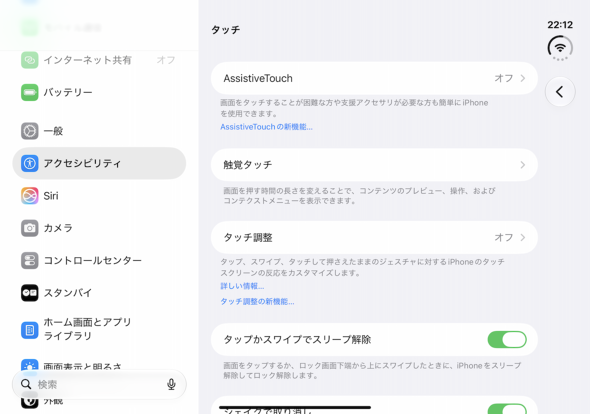Tap the Battery icon in sidebar
This screenshot has height=414, width=590.
29,93
